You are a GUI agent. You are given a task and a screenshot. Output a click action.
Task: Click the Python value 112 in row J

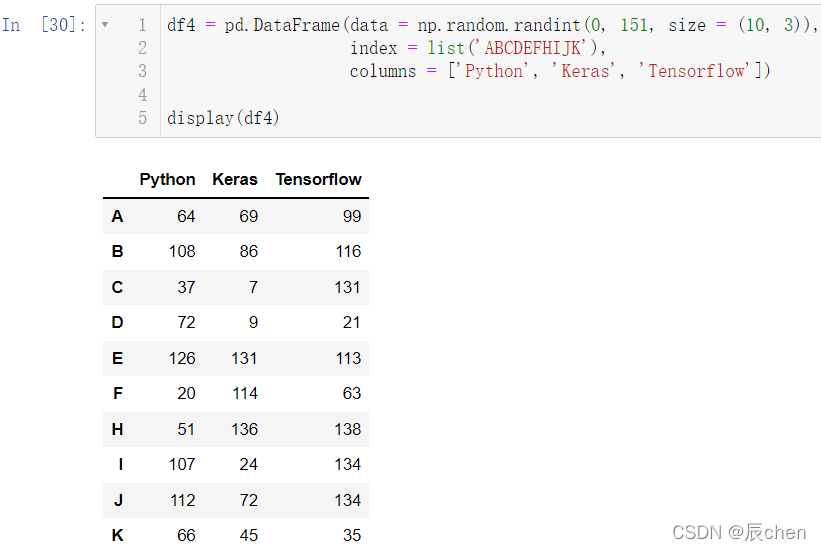(182, 500)
